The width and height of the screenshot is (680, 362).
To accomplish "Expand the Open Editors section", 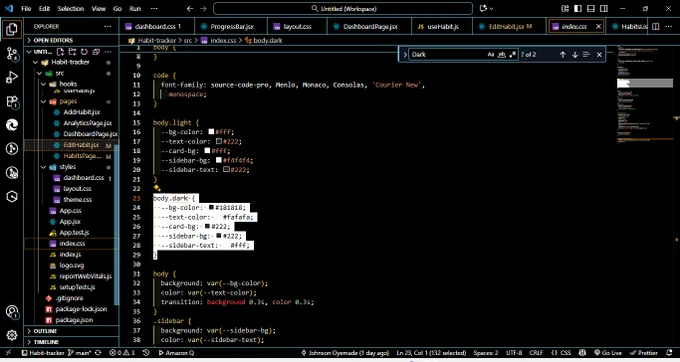I will click(x=71, y=40).
